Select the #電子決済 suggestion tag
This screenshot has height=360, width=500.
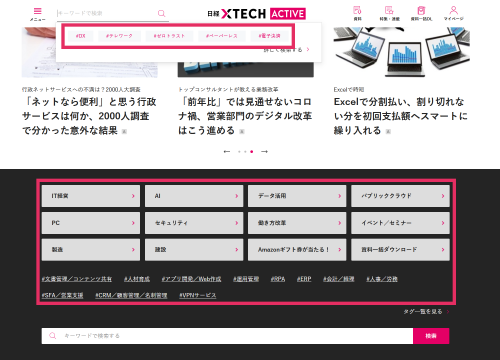[x=270, y=36]
